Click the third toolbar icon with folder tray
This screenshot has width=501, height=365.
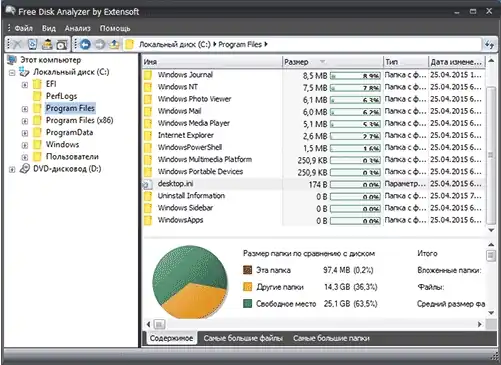[47, 44]
